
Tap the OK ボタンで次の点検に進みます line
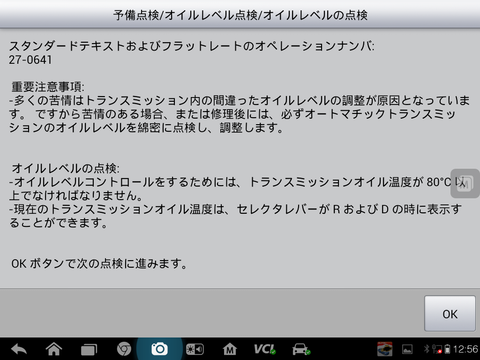pos(99,263)
